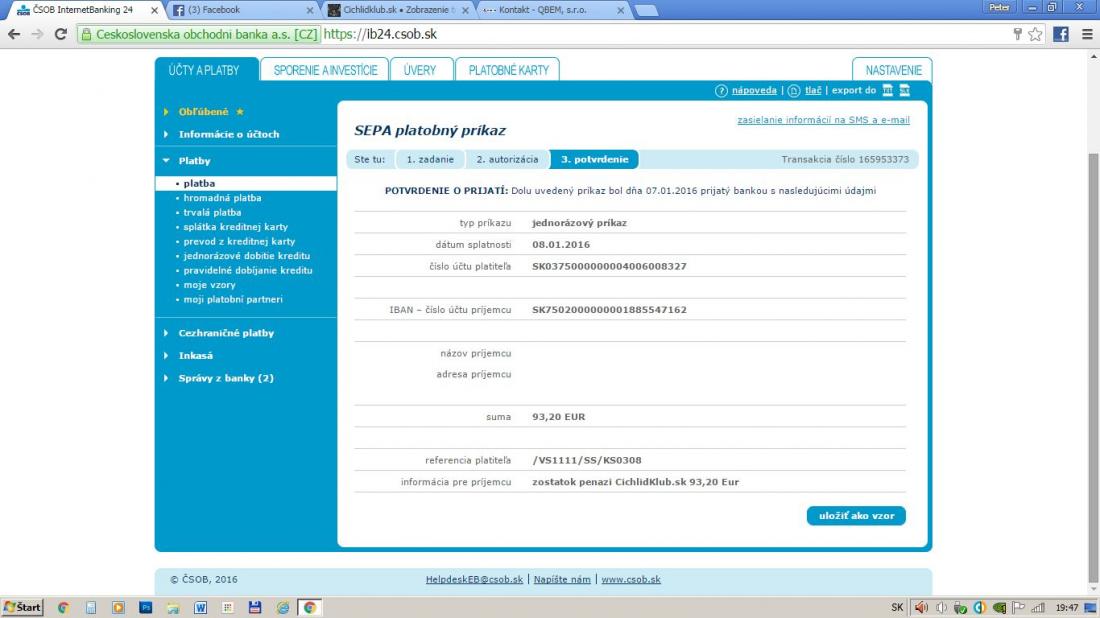The image size is (1100, 618).
Task: Open zasielanie informácií na SMS a e-mail link
Action: click(823, 120)
